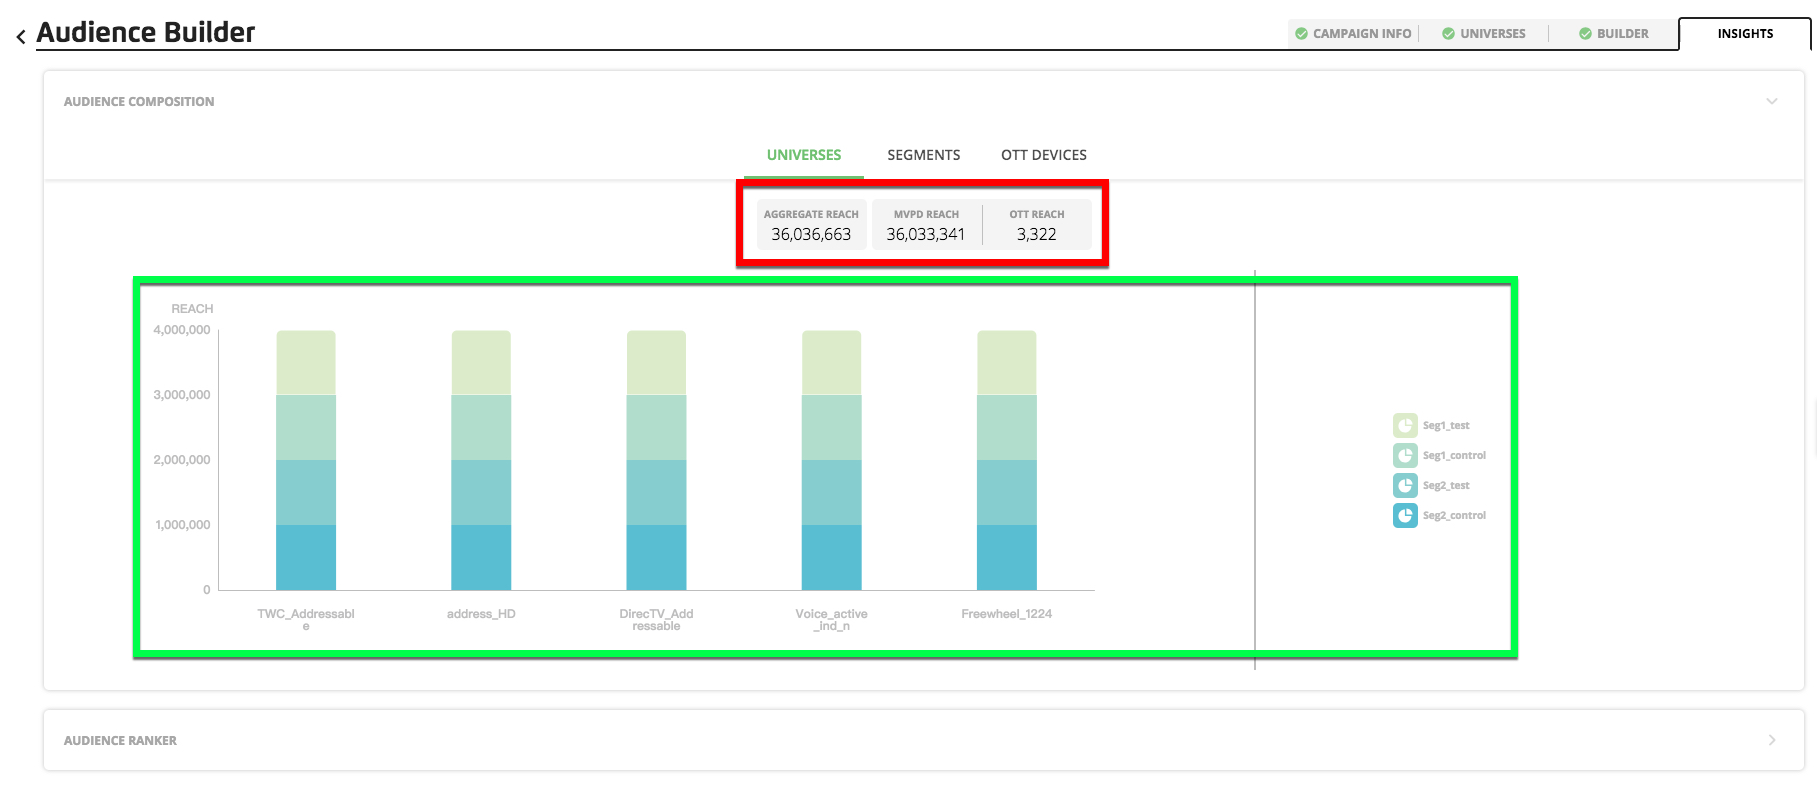Go back using Audience Builder back arrow
The height and width of the screenshot is (796, 1817).
tap(21, 37)
